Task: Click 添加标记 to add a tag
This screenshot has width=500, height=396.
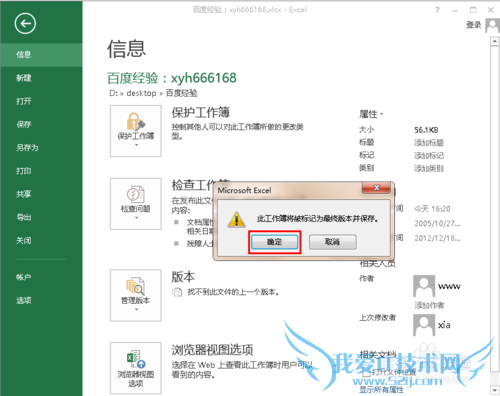Action: (429, 156)
